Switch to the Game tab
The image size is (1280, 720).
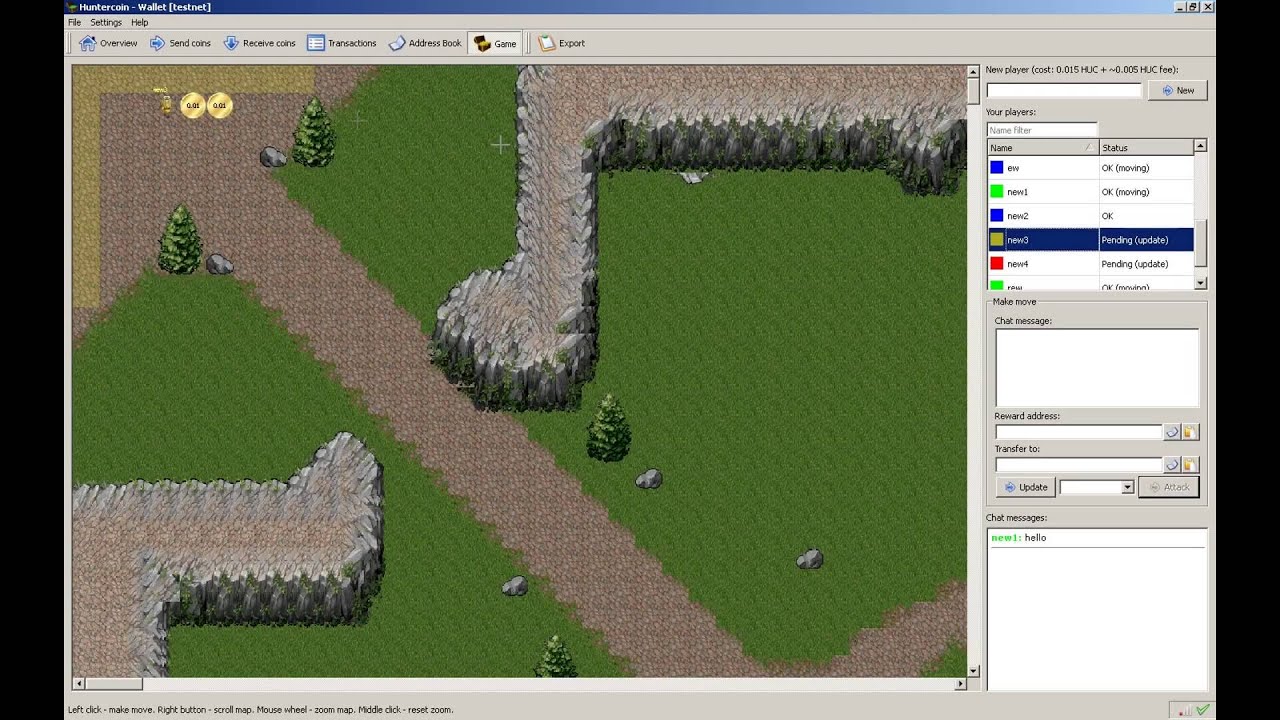[x=495, y=43]
